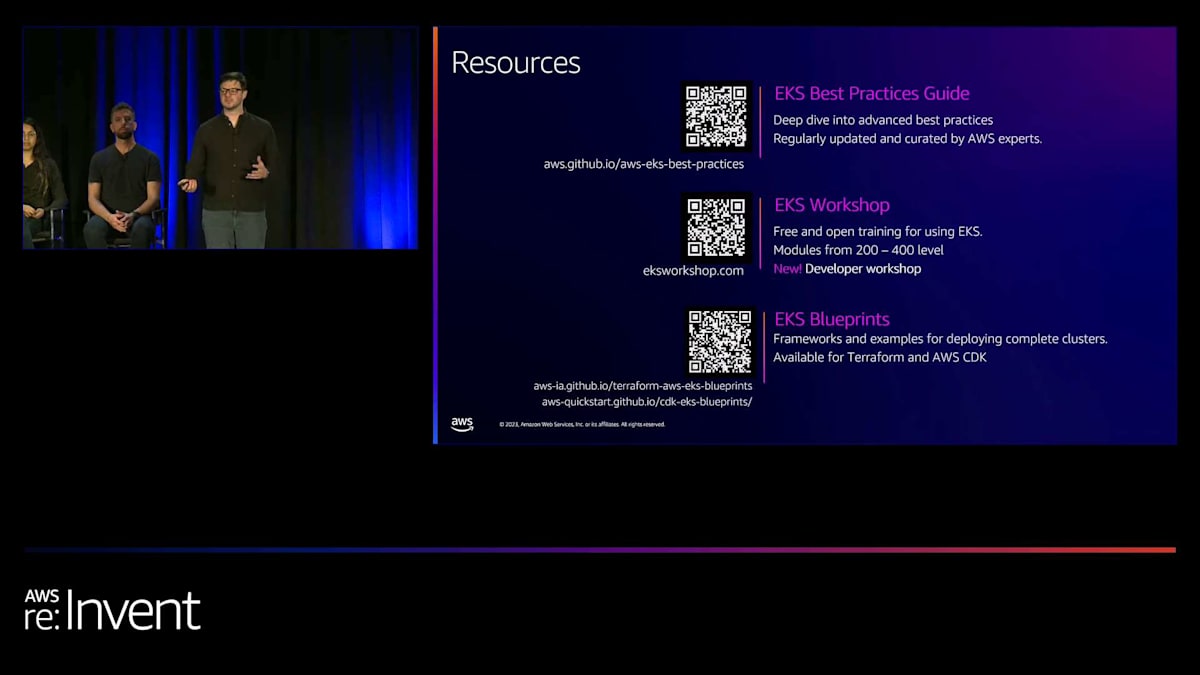This screenshot has width=1200, height=675.
Task: Click the EKS Workshop QR code
Action: pyautogui.click(x=716, y=228)
